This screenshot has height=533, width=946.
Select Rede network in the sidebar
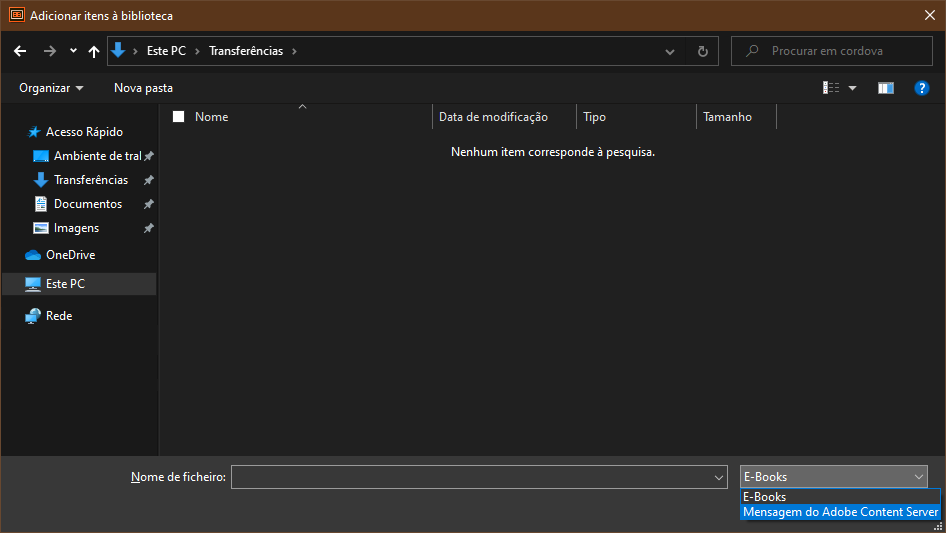click(59, 316)
